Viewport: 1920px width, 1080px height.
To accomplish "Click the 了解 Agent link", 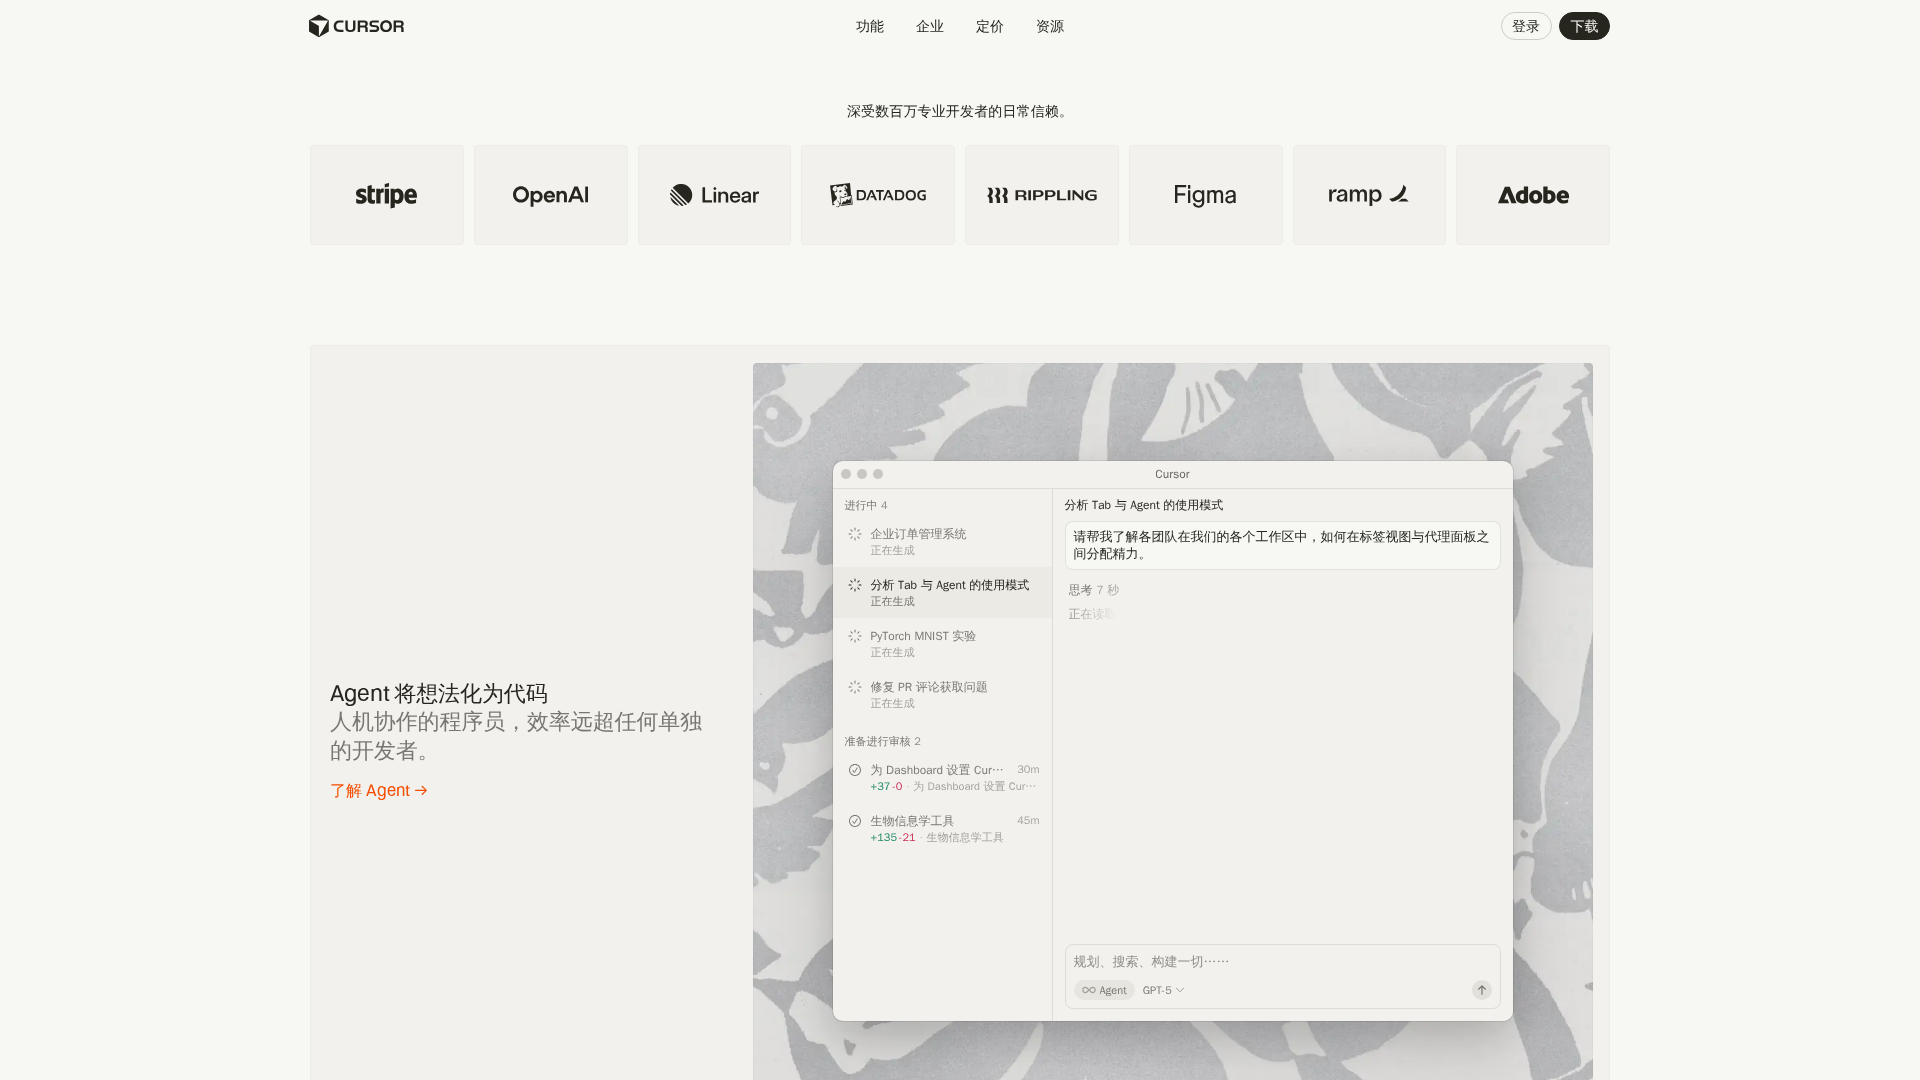I will click(378, 790).
